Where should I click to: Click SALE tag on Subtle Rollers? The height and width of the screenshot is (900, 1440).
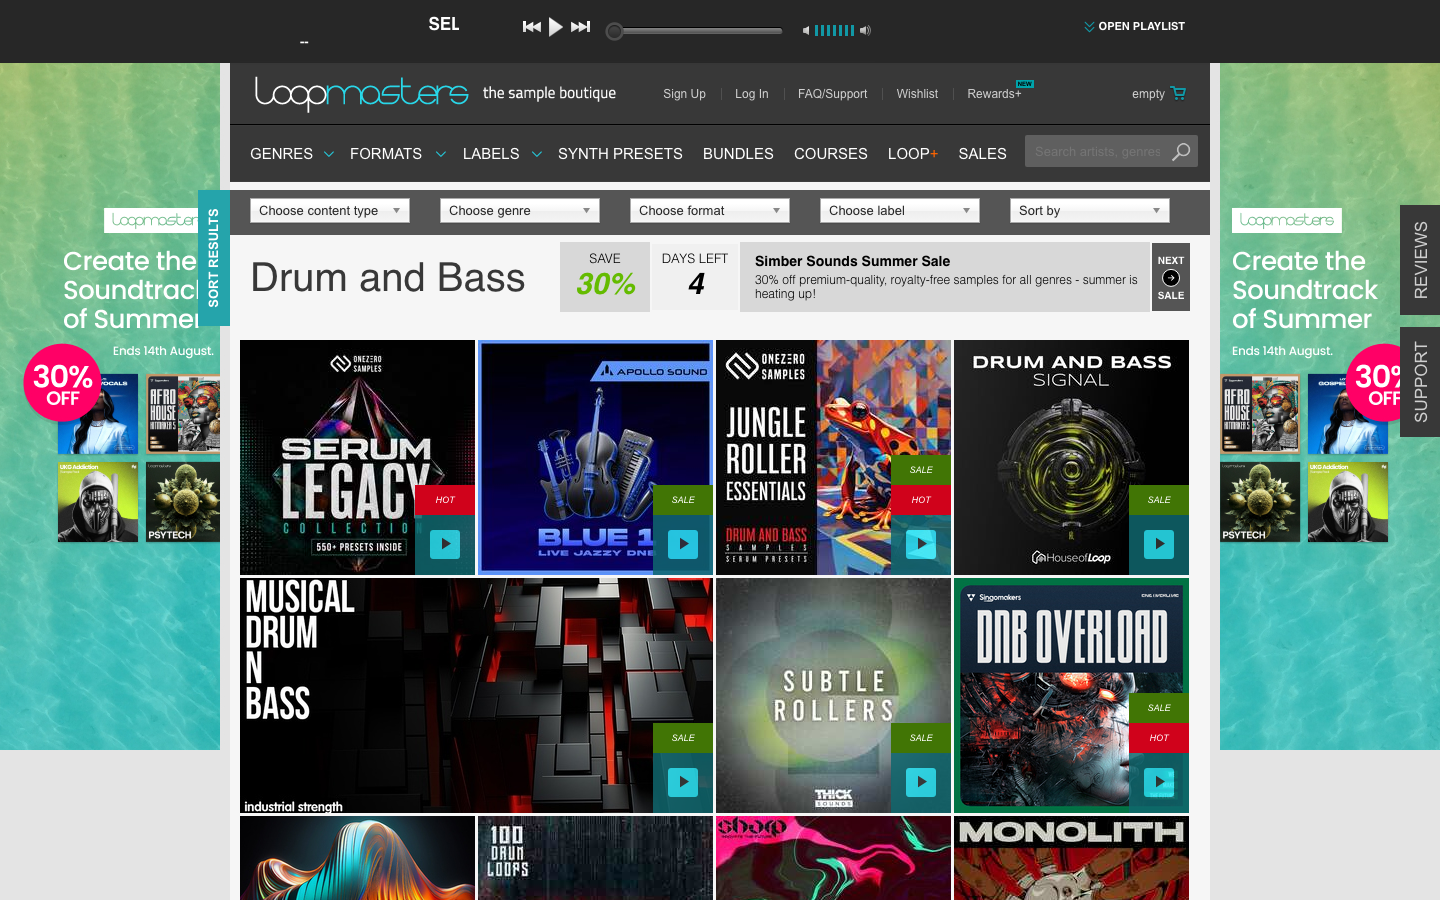921,738
